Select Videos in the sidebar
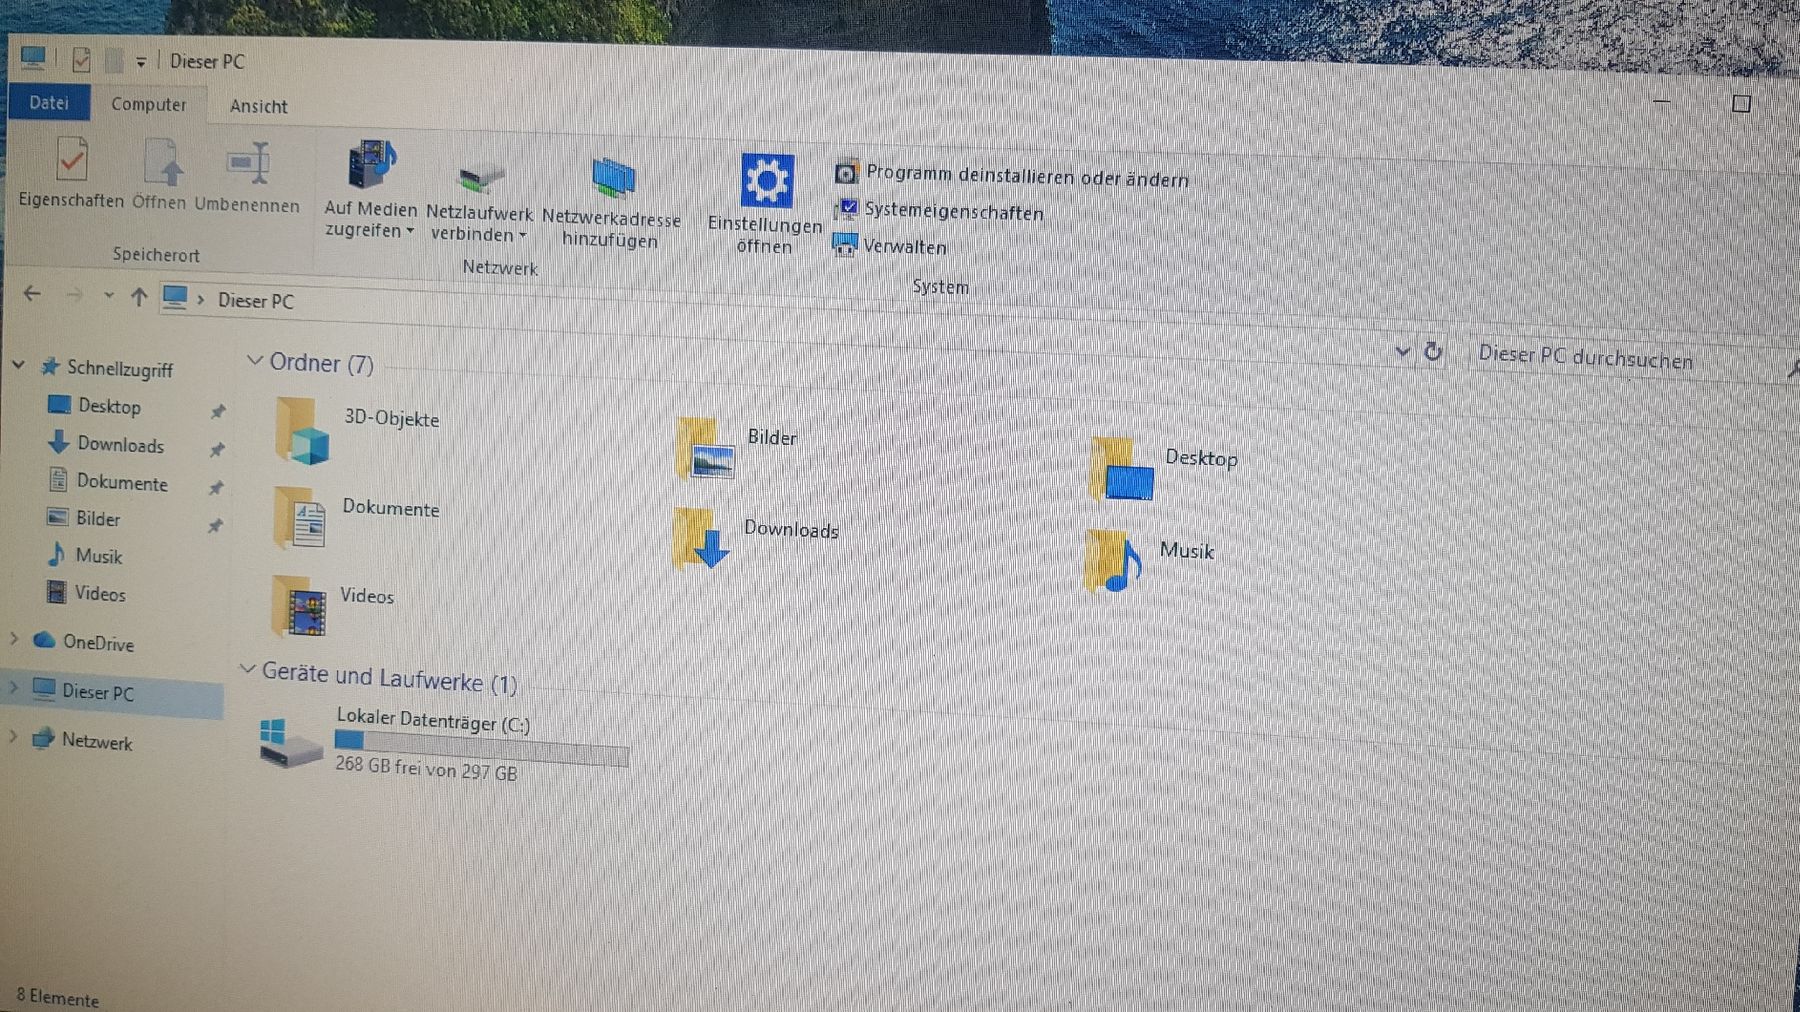Image resolution: width=1800 pixels, height=1012 pixels. click(100, 594)
